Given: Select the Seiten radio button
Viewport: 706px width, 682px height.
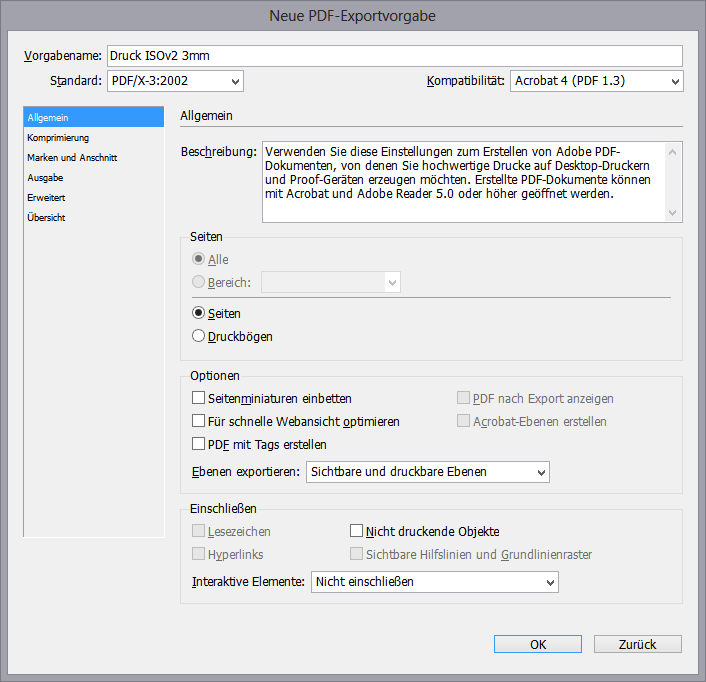Looking at the screenshot, I should coord(198,313).
